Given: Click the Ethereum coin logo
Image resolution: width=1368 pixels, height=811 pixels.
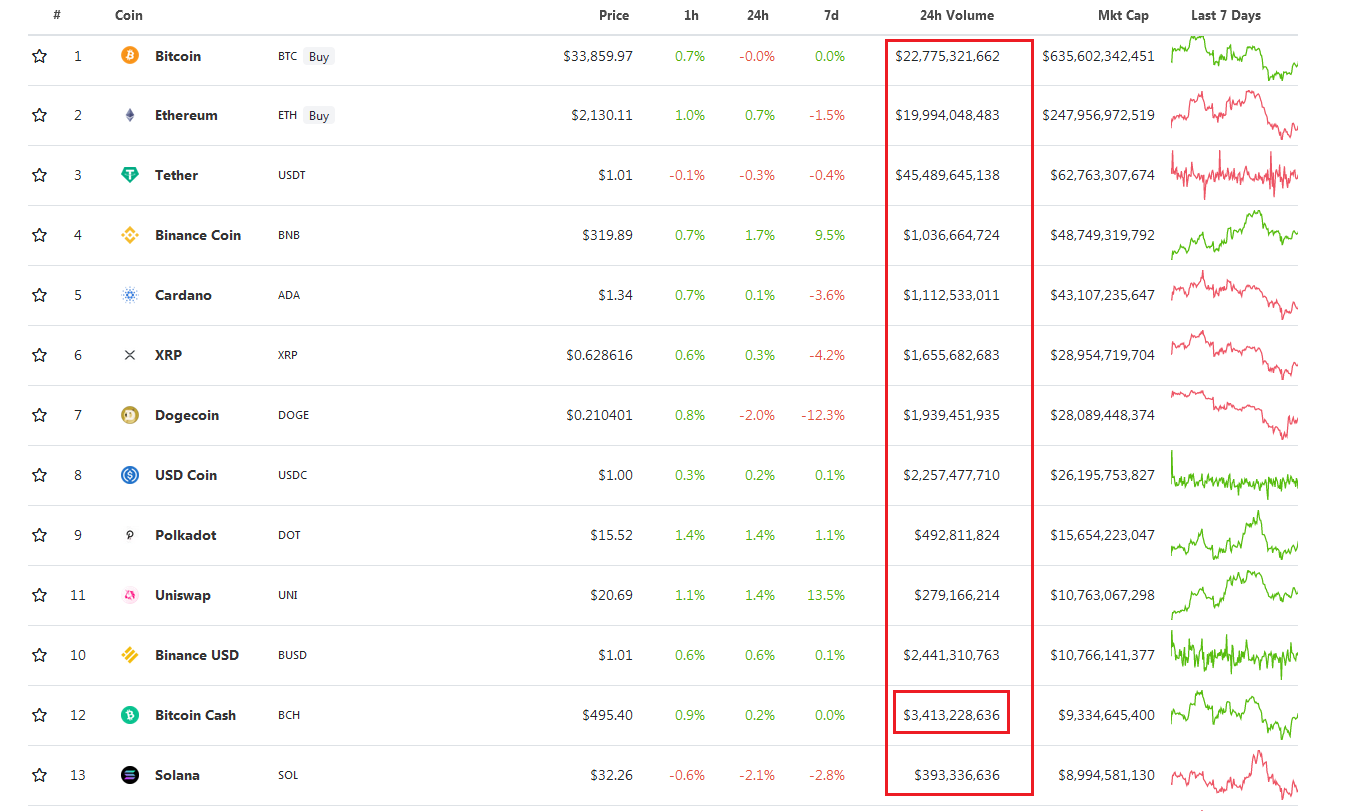Looking at the screenshot, I should tap(130, 116).
